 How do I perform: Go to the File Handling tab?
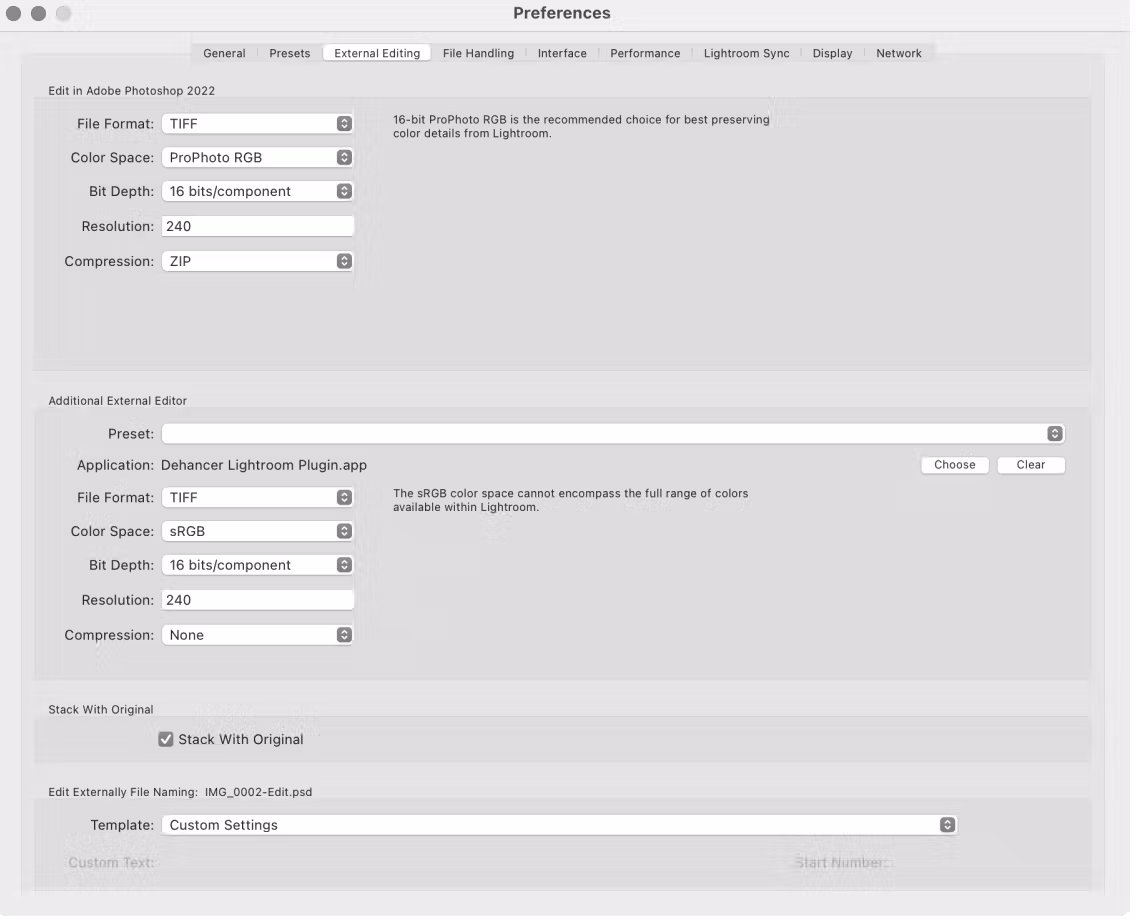(x=478, y=54)
